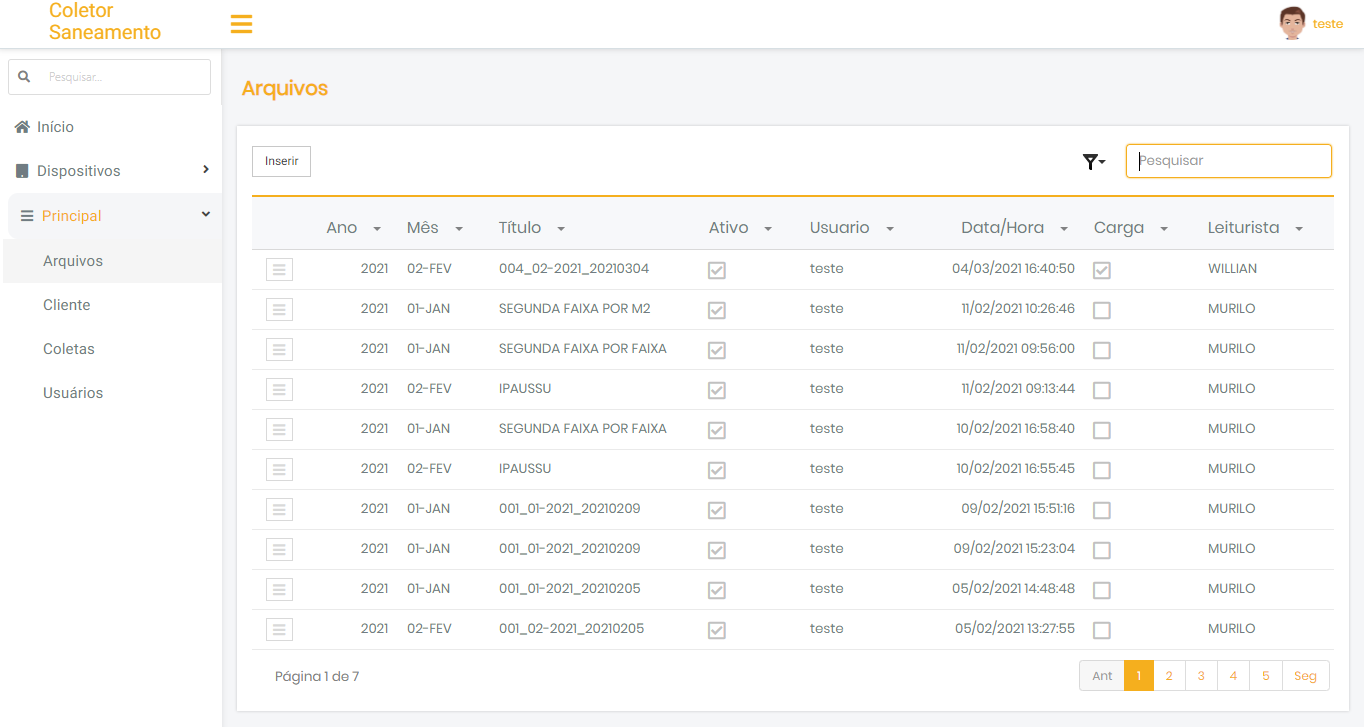Focus the table Pesquisar search field
The width and height of the screenshot is (1364, 727).
coord(1229,161)
